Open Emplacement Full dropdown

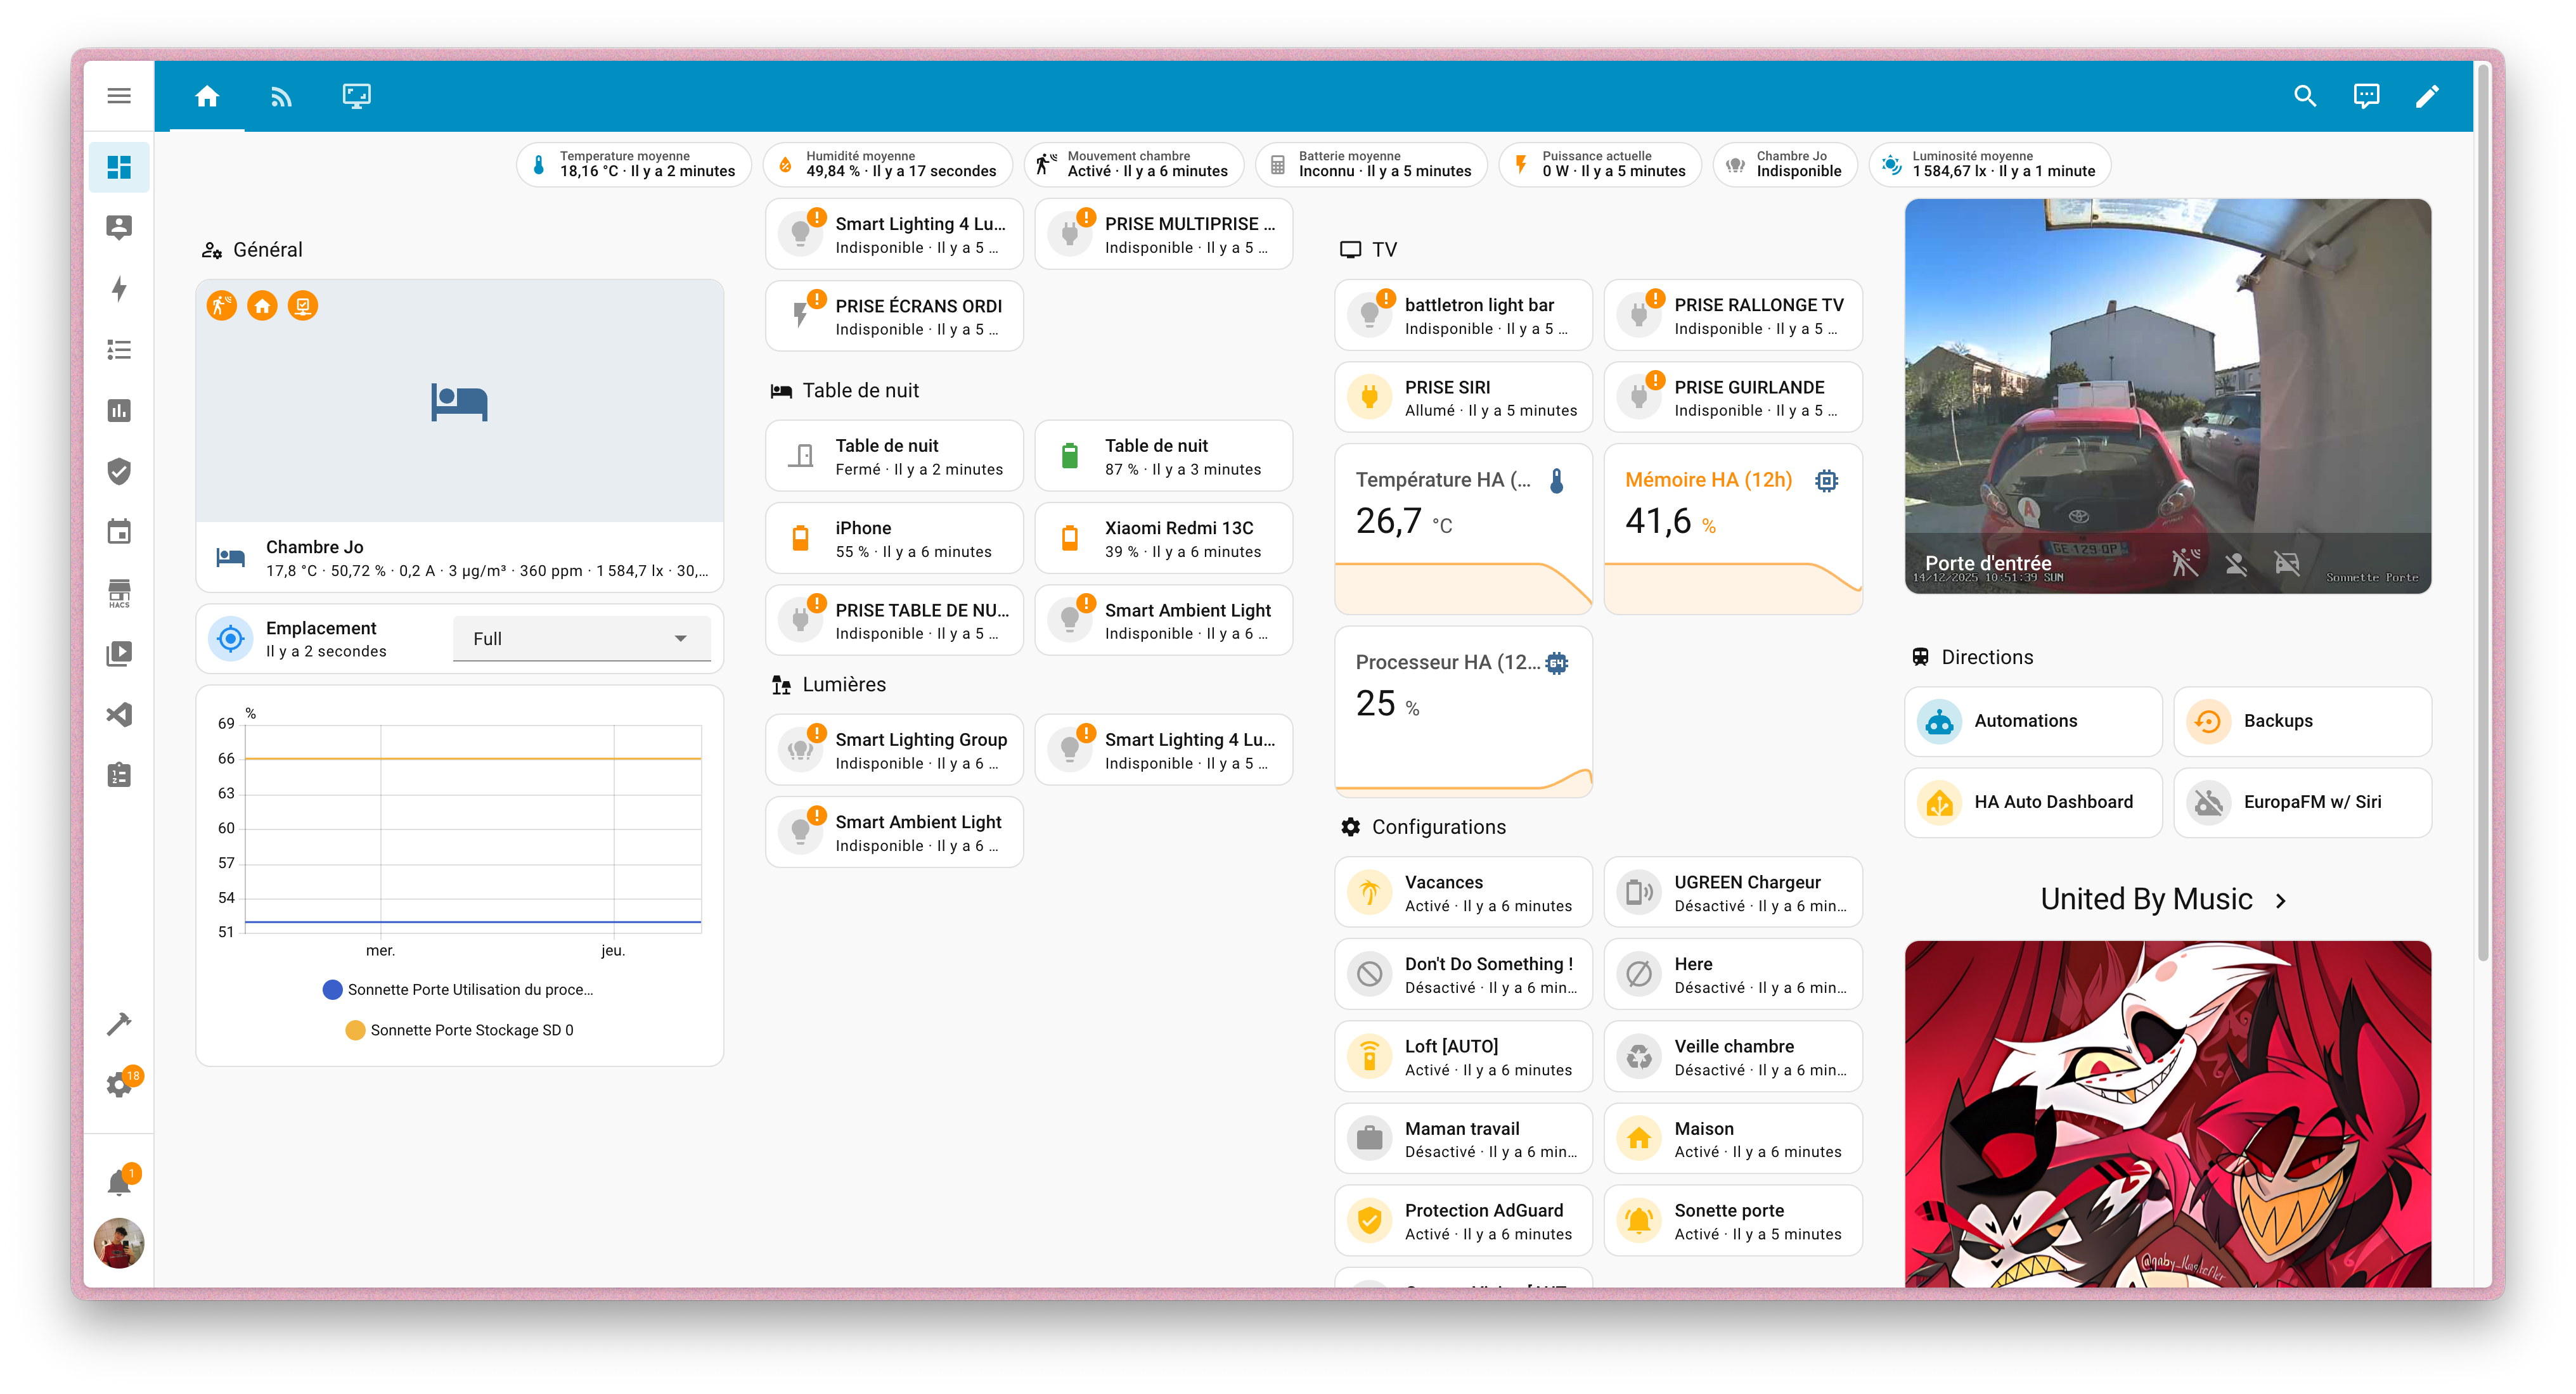coord(581,638)
